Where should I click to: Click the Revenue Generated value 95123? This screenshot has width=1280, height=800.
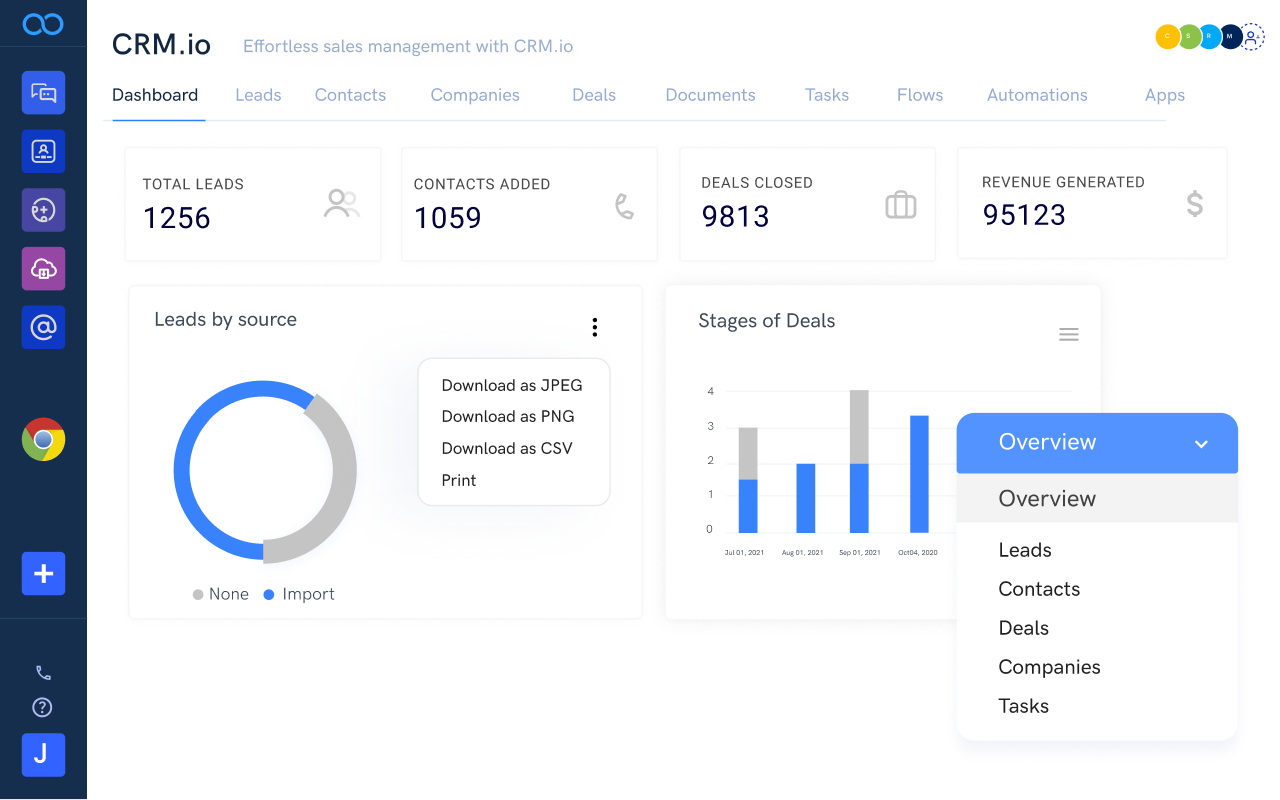tap(1025, 215)
